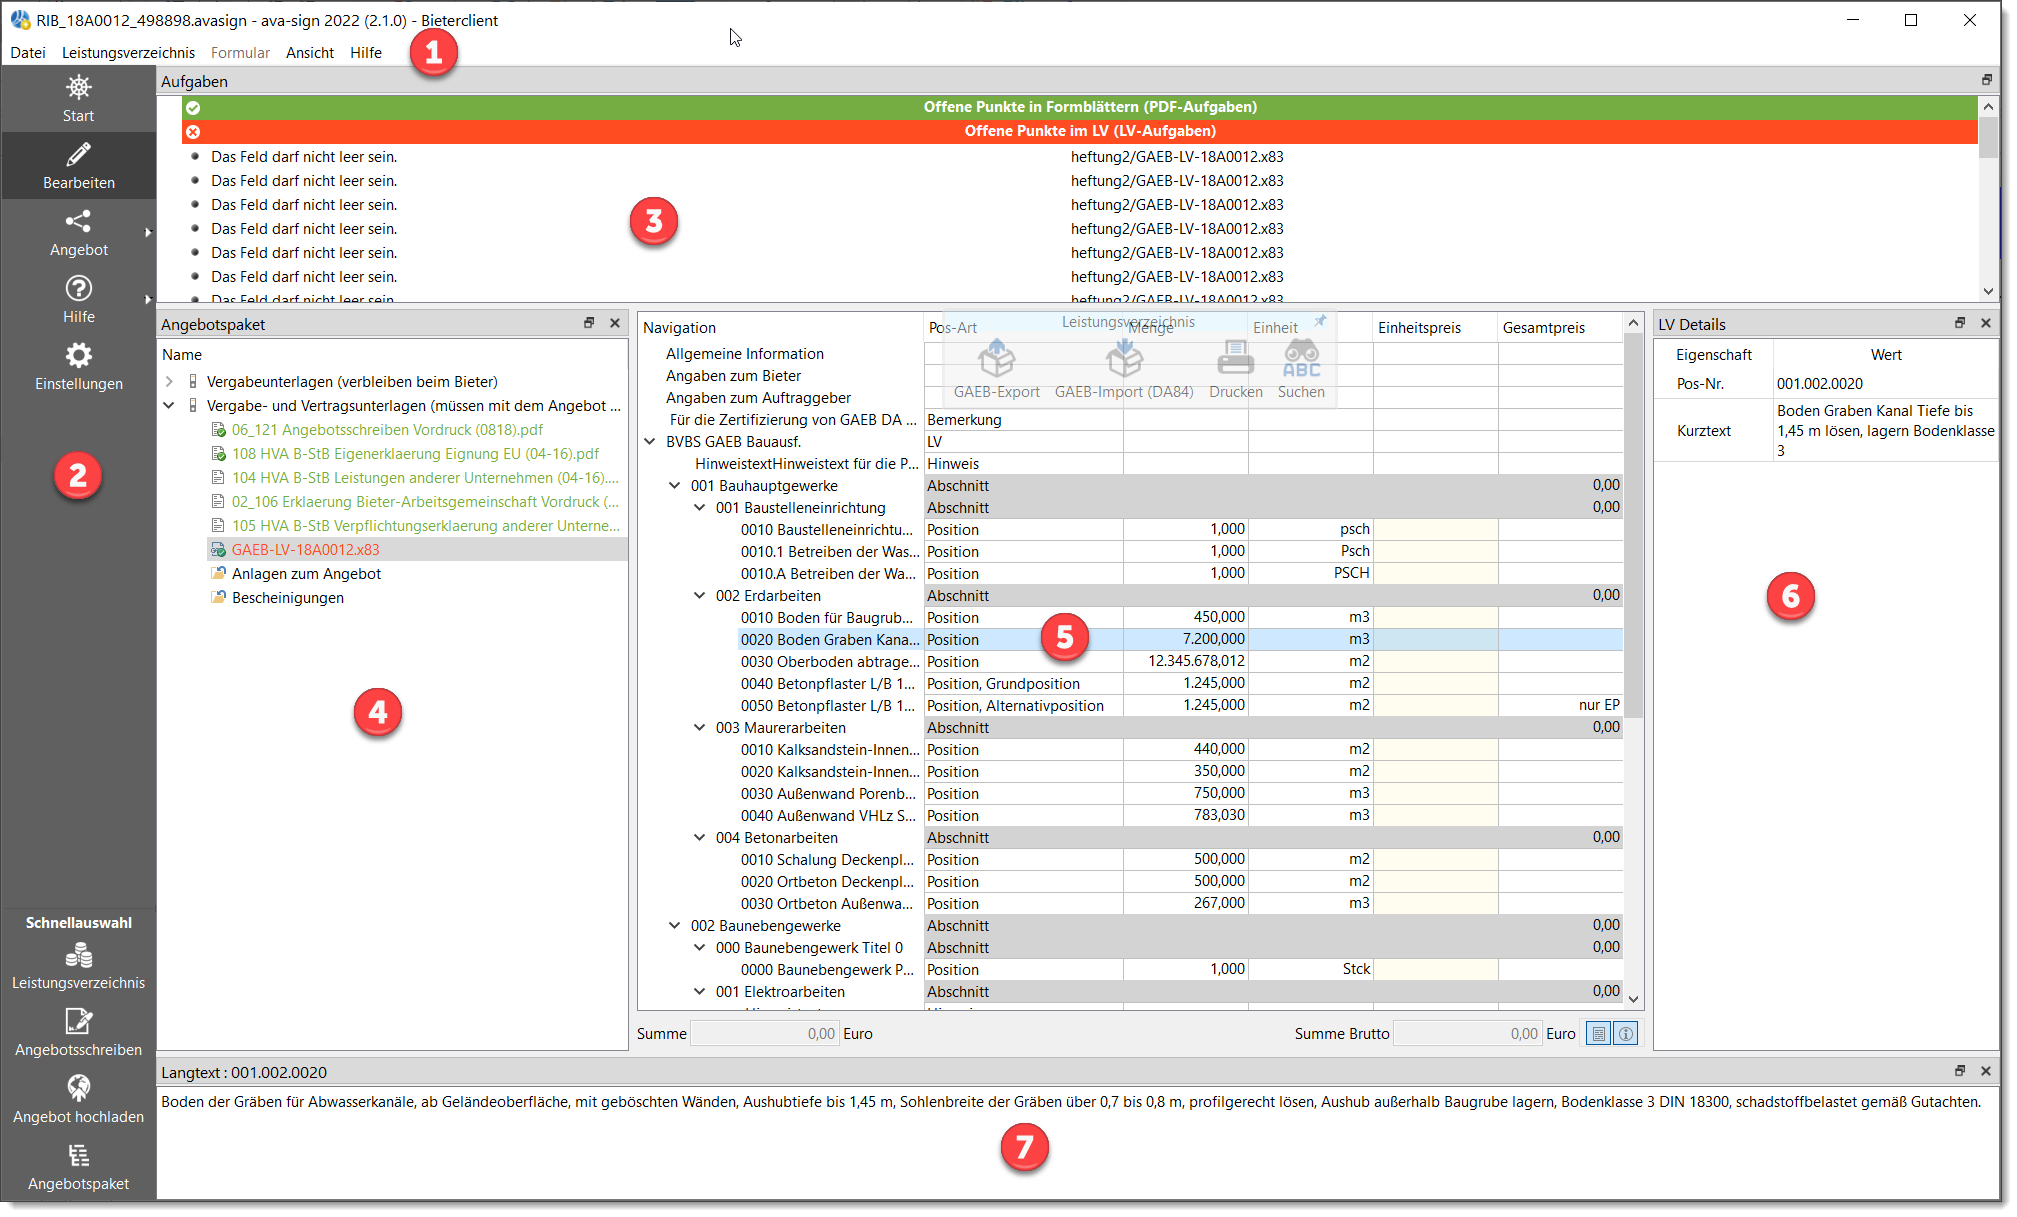Click the pin icon on floating toolbar
Screen dimensions: 2017x1217
point(1320,321)
